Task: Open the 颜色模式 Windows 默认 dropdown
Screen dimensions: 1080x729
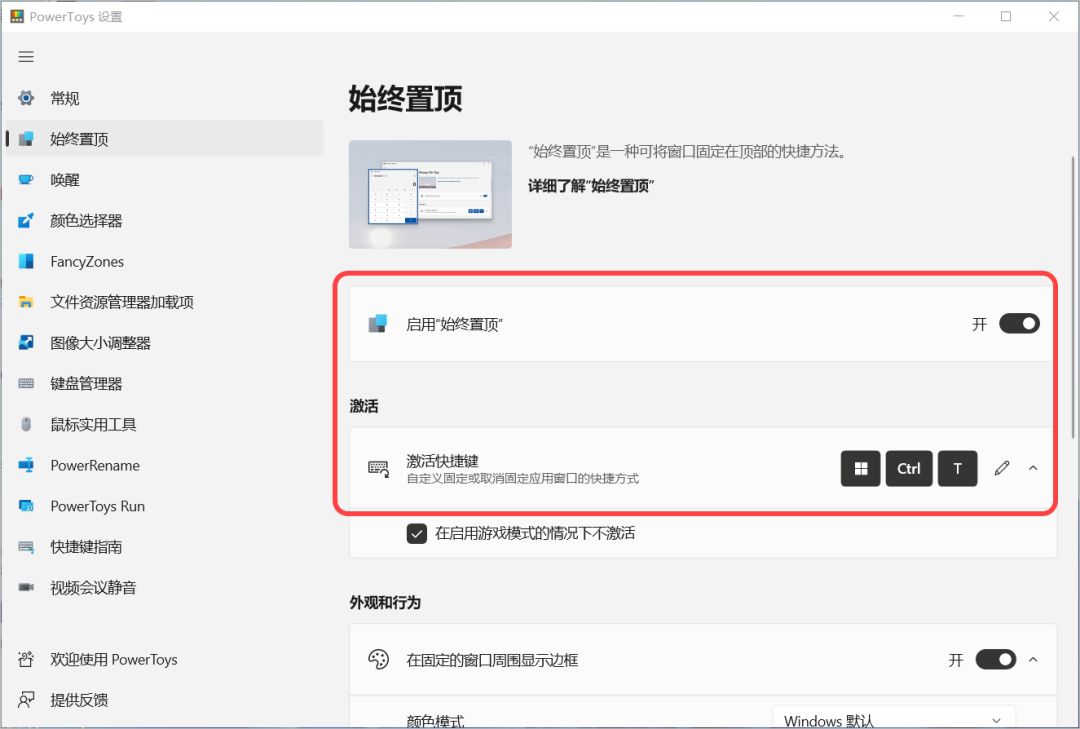Action: [x=894, y=718]
